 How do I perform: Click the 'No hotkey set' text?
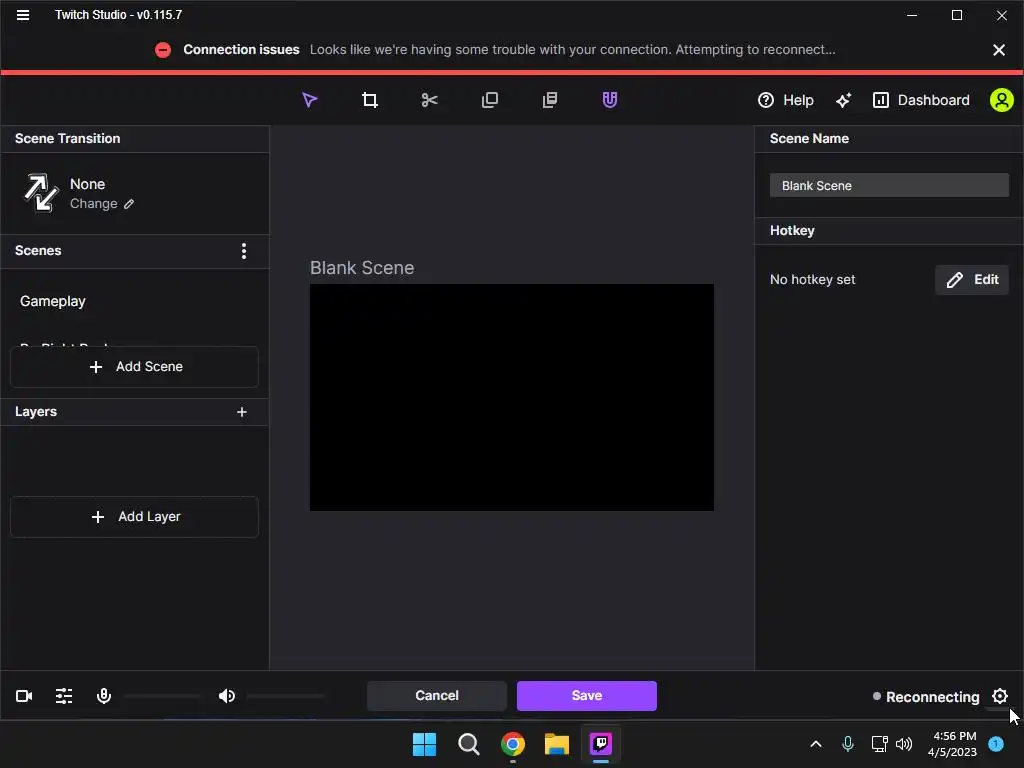click(812, 280)
